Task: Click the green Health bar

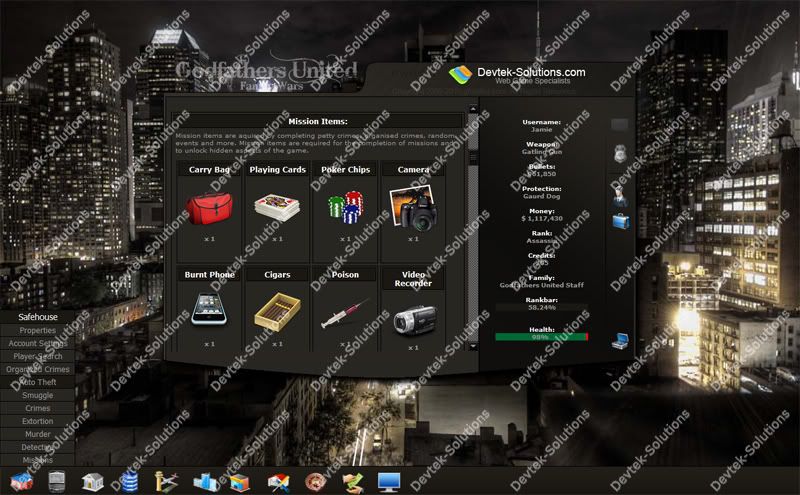Action: pos(541,337)
